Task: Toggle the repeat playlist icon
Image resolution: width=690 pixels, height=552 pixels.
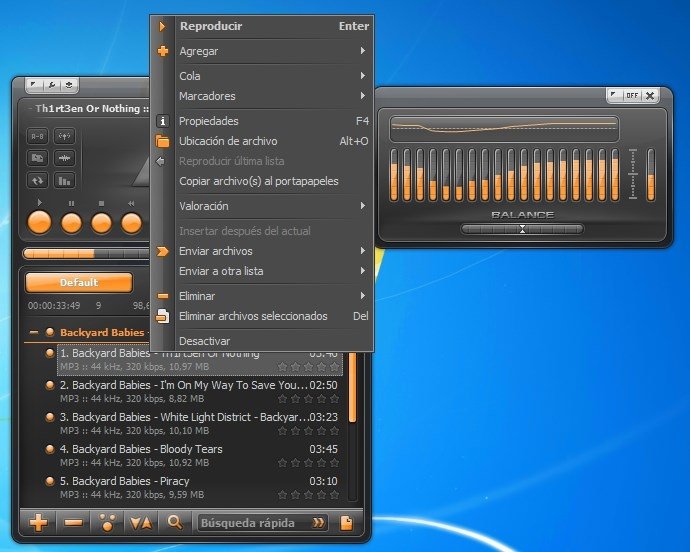Action: [37, 180]
